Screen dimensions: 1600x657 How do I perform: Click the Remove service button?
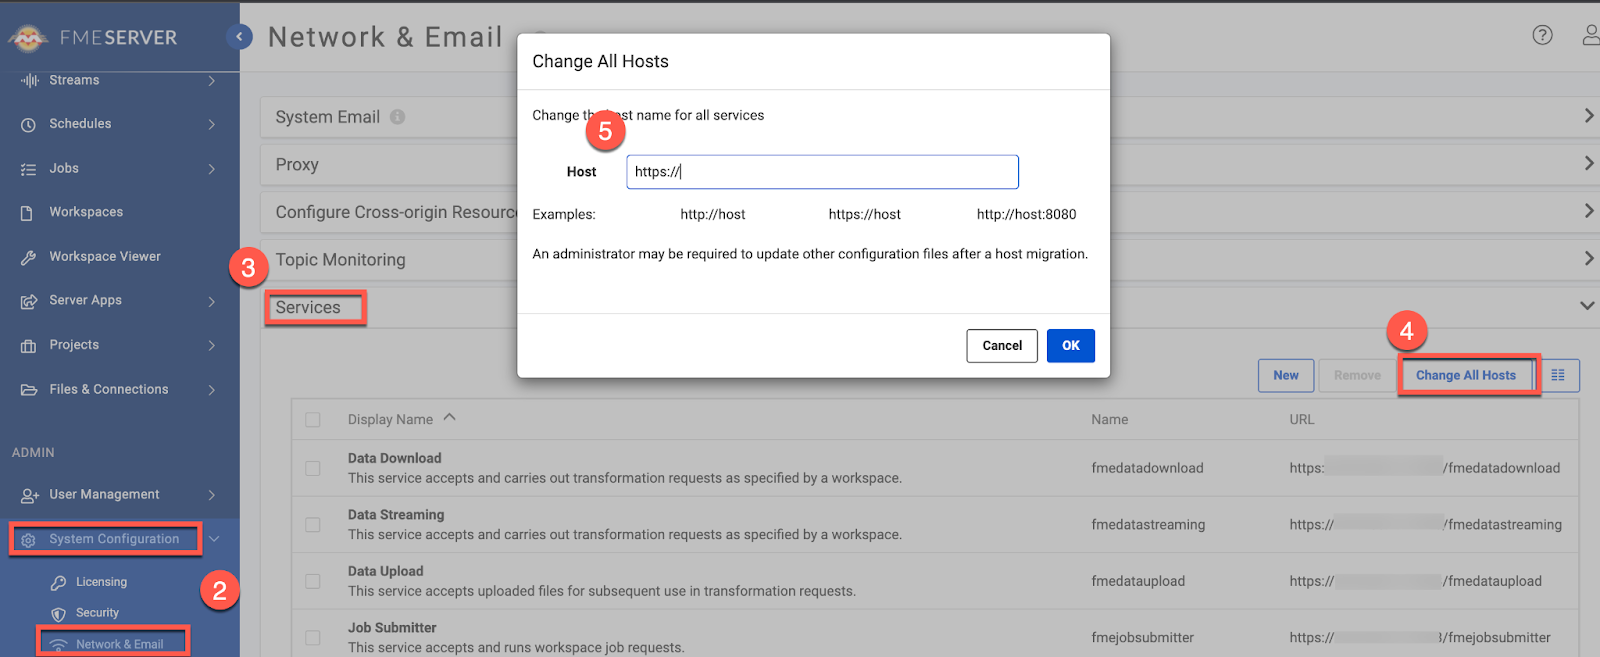click(x=1357, y=375)
